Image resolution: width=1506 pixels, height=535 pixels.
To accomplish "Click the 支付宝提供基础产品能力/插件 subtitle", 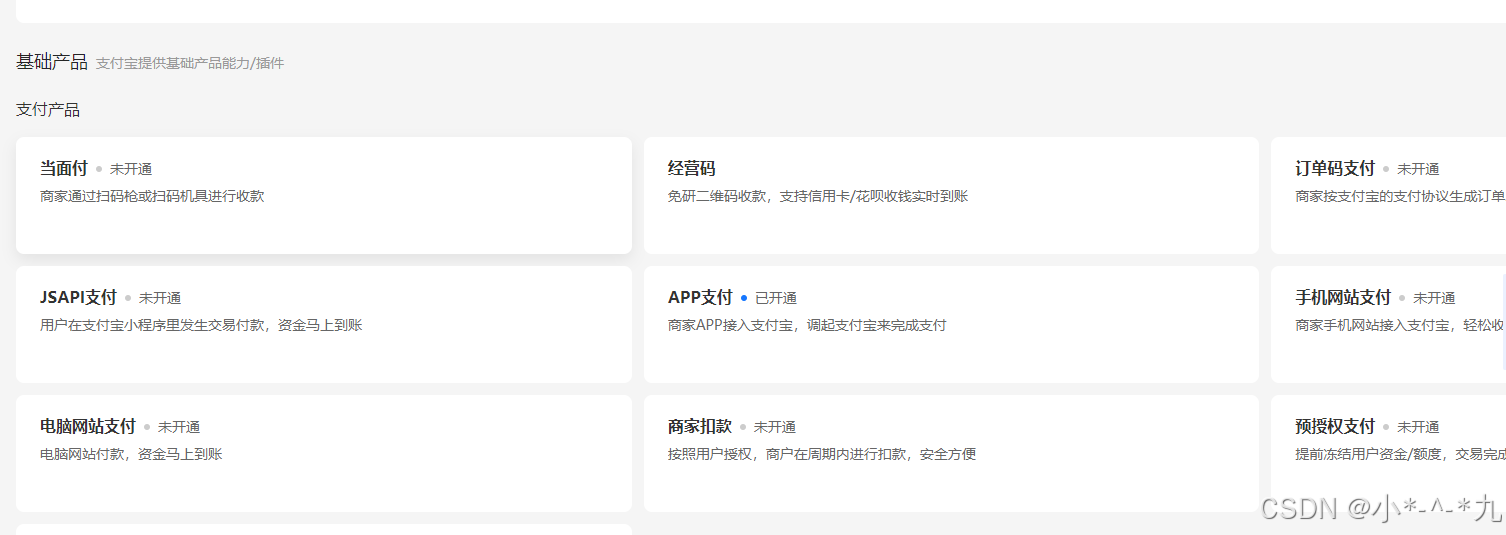I will (x=190, y=63).
